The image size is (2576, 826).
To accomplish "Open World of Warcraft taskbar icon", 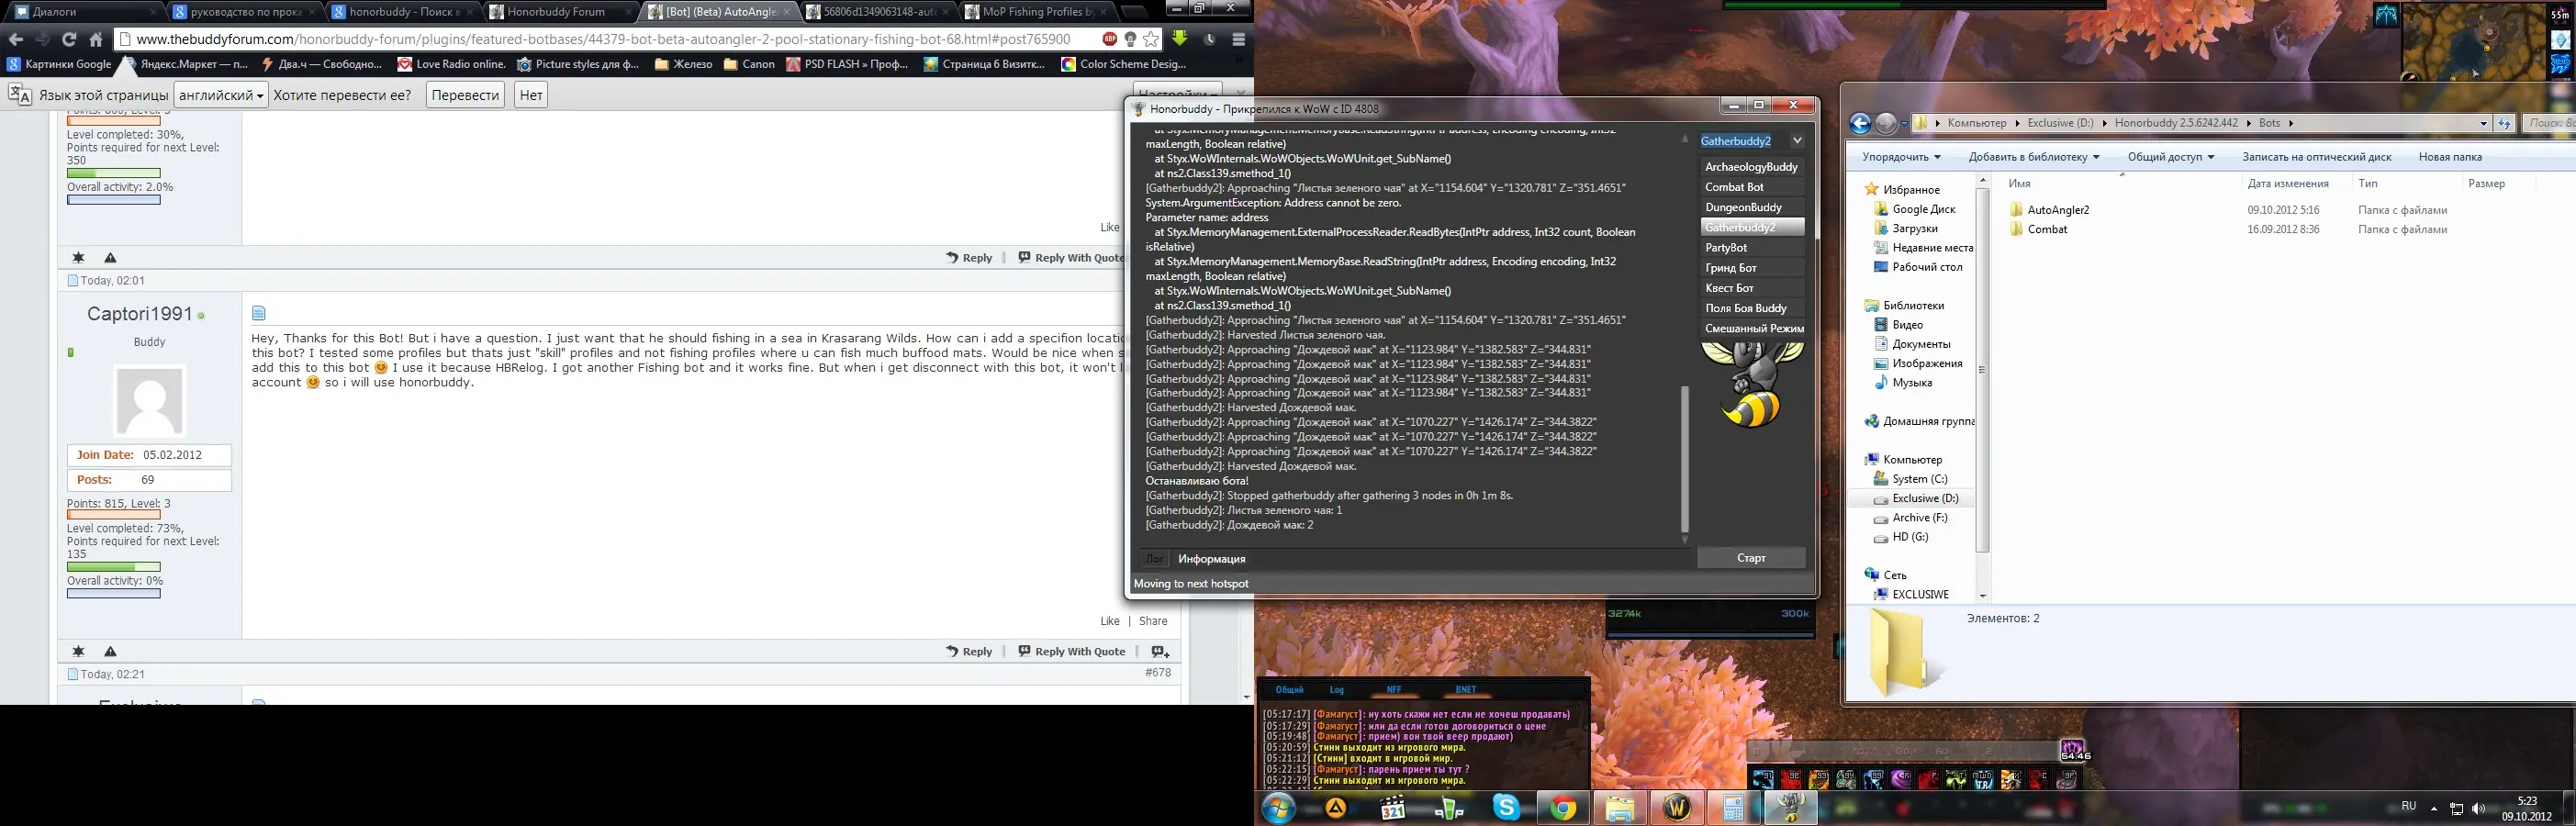I will point(1677,807).
